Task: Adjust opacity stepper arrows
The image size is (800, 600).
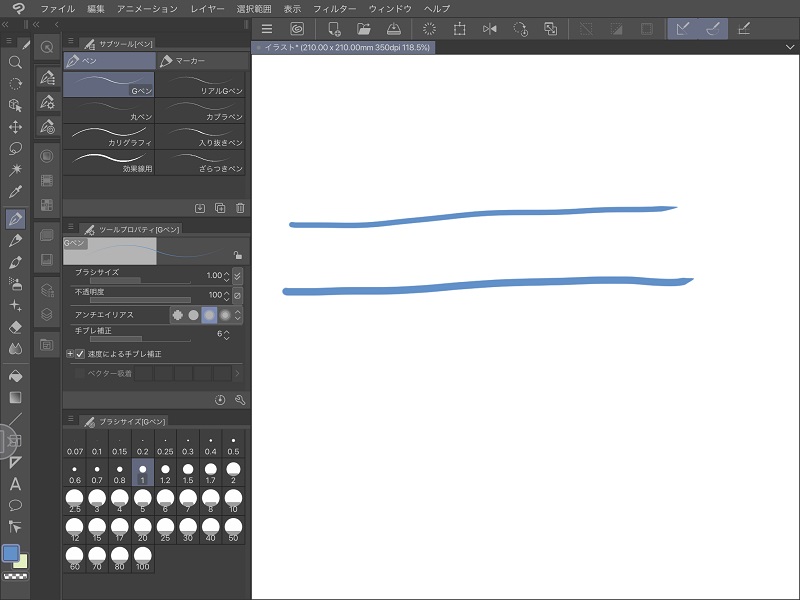Action: tap(227, 295)
